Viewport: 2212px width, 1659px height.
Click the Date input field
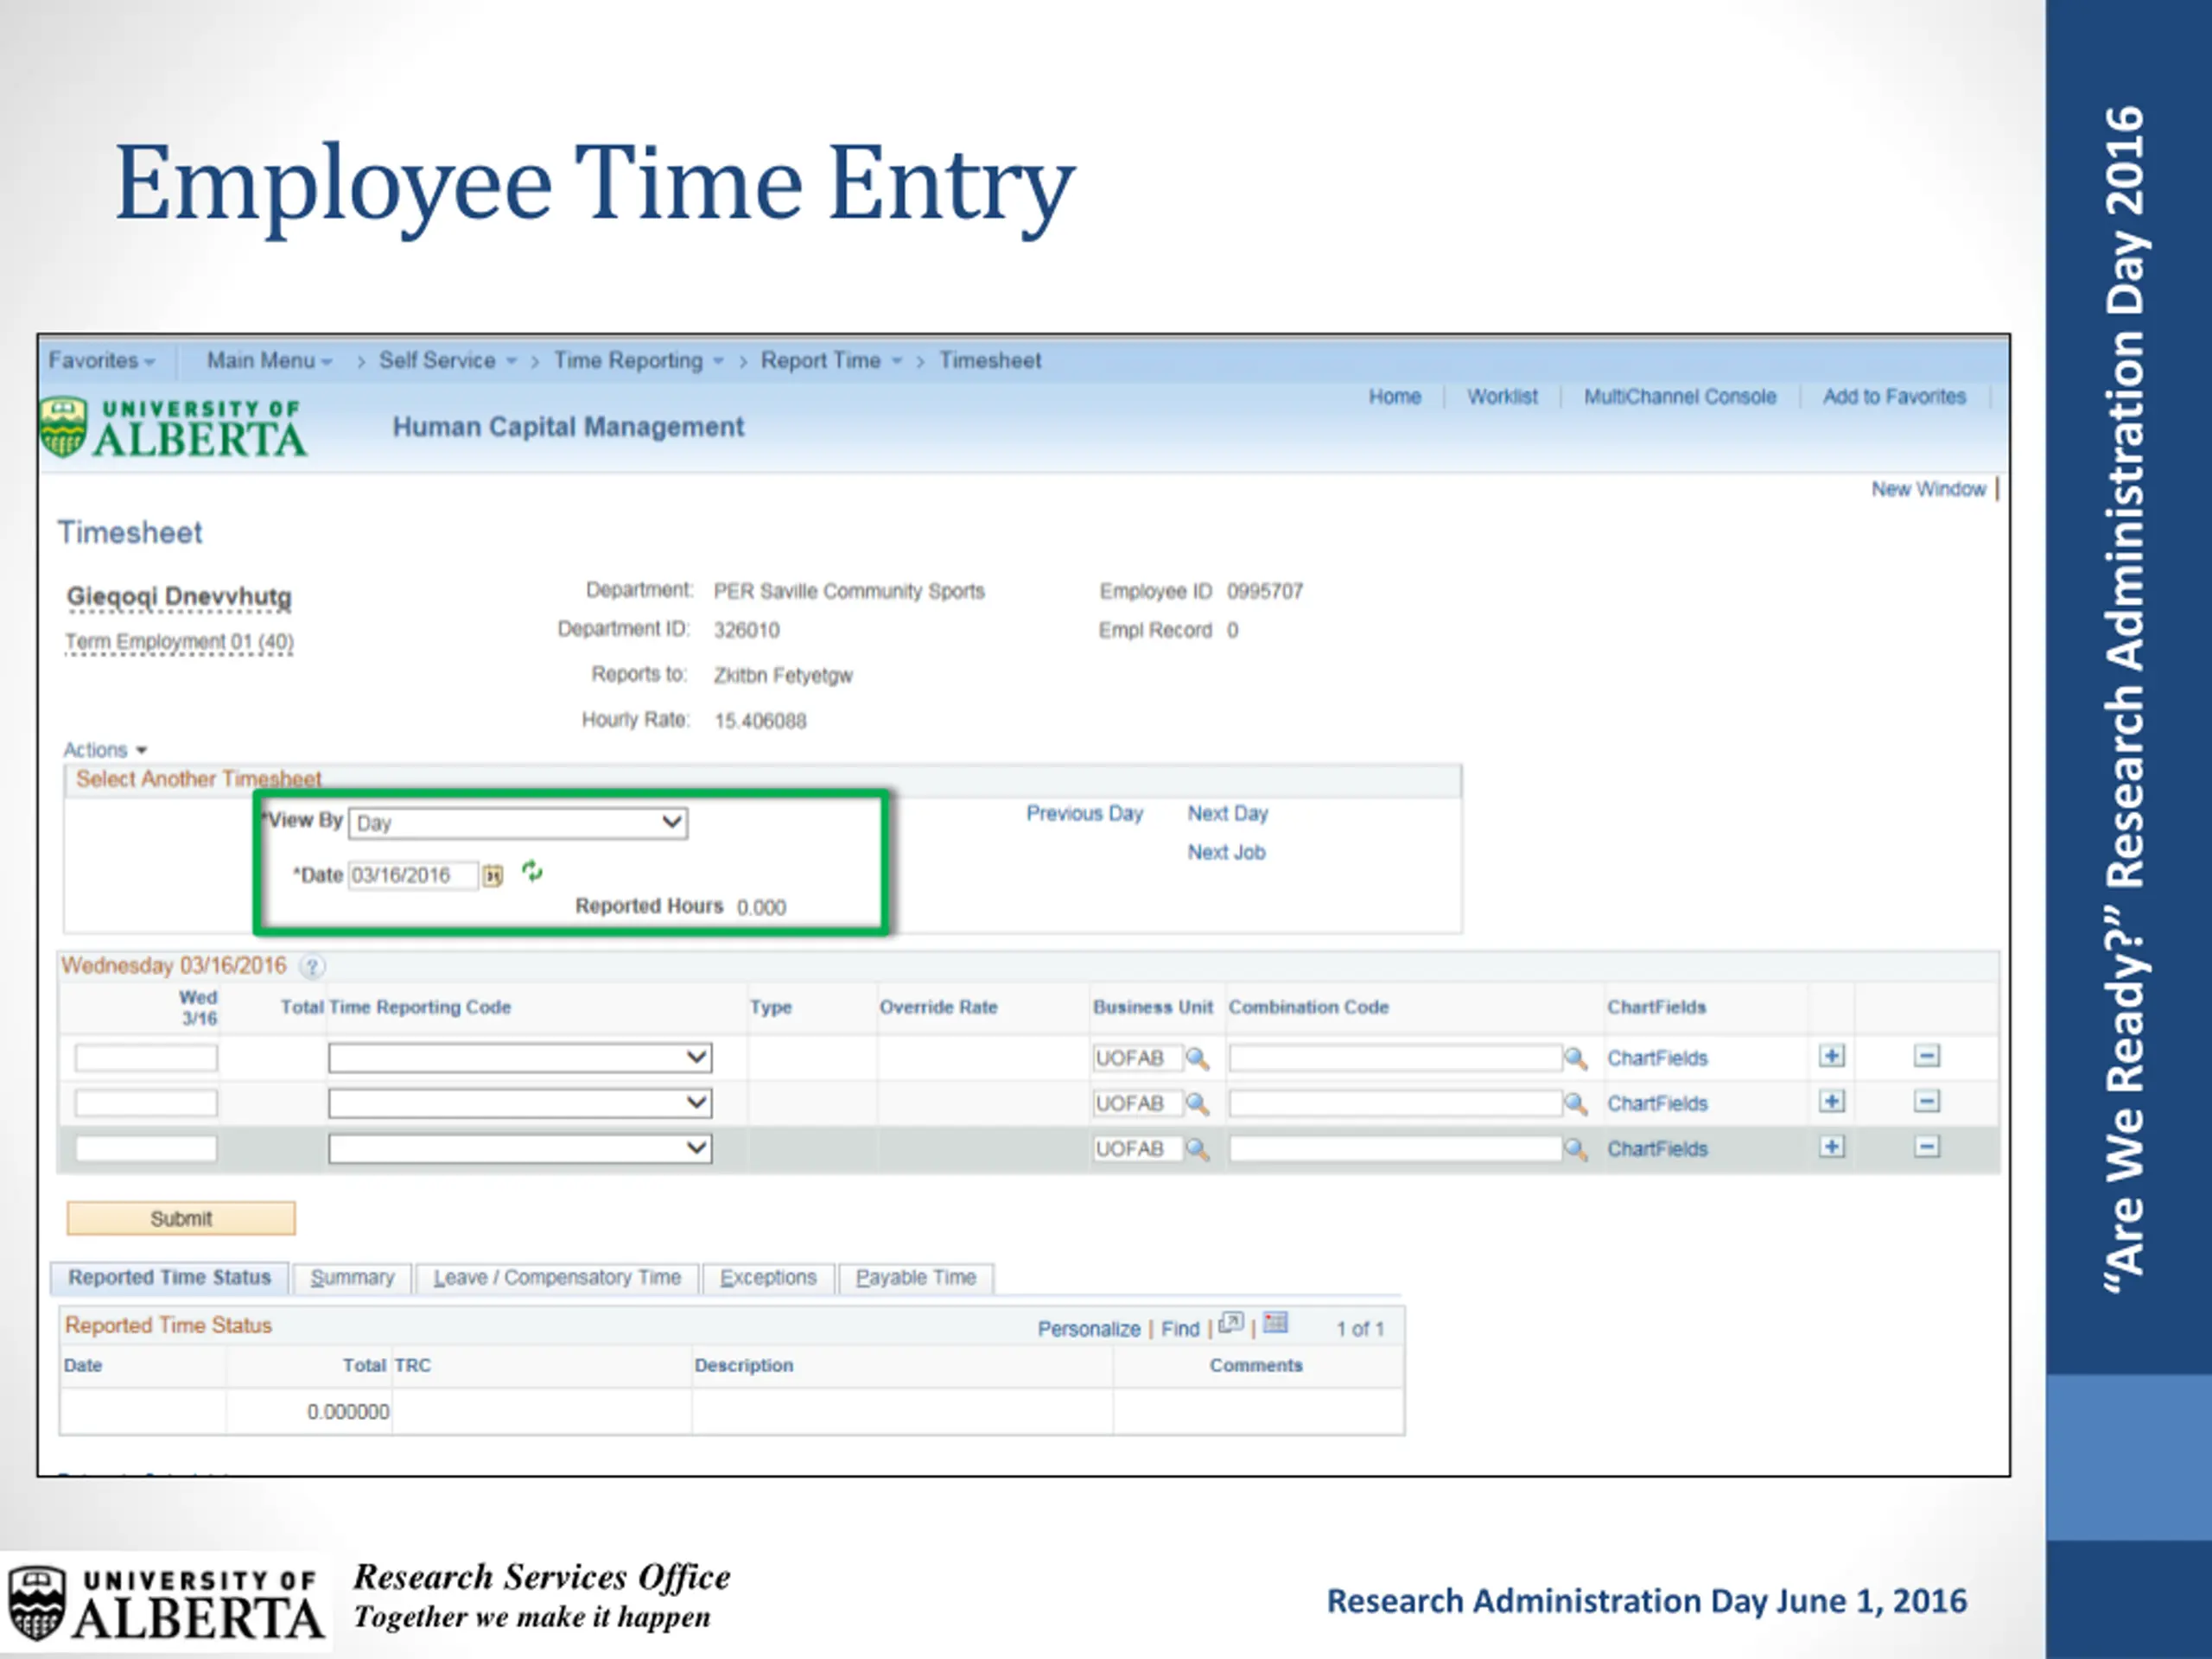[413, 876]
